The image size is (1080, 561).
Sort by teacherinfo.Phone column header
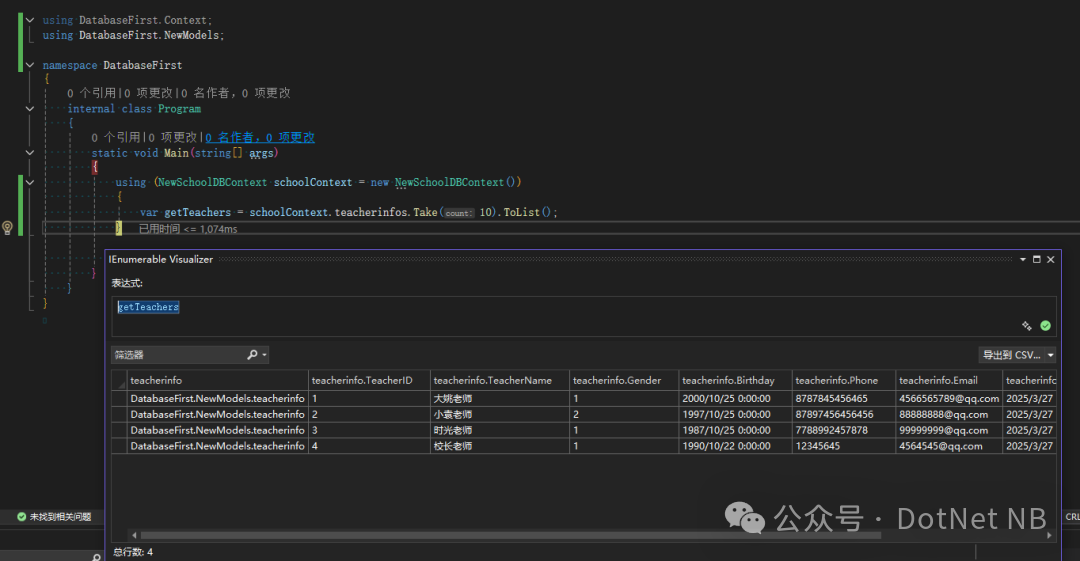coord(843,380)
